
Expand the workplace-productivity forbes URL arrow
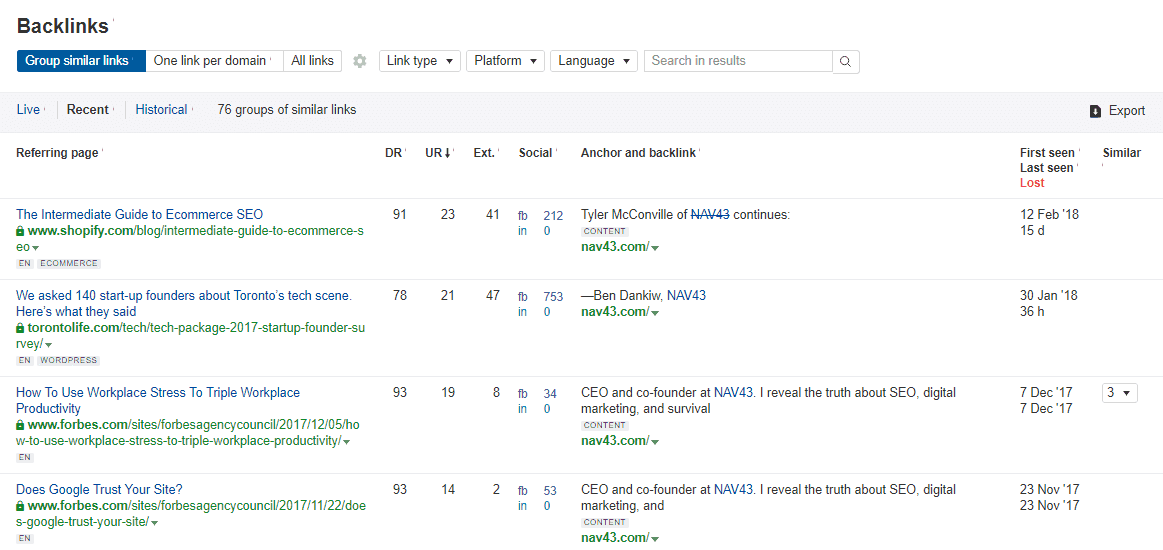point(346,442)
